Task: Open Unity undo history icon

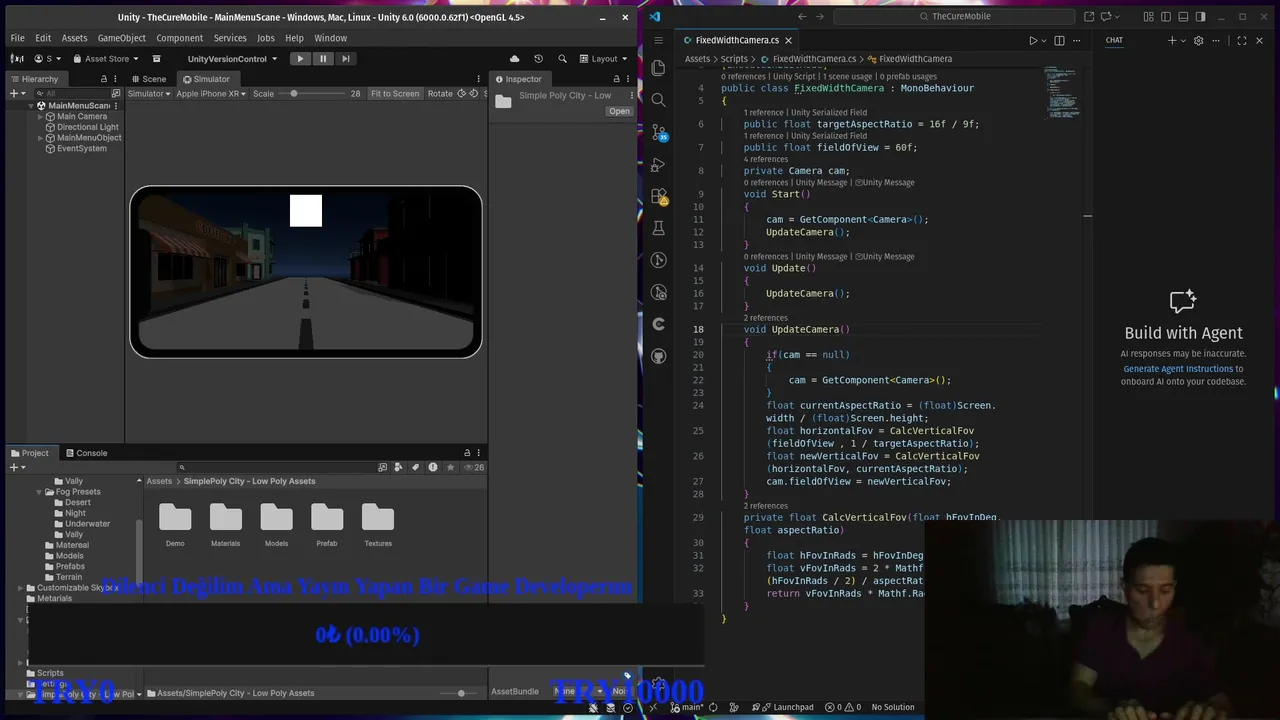Action: coord(538,59)
